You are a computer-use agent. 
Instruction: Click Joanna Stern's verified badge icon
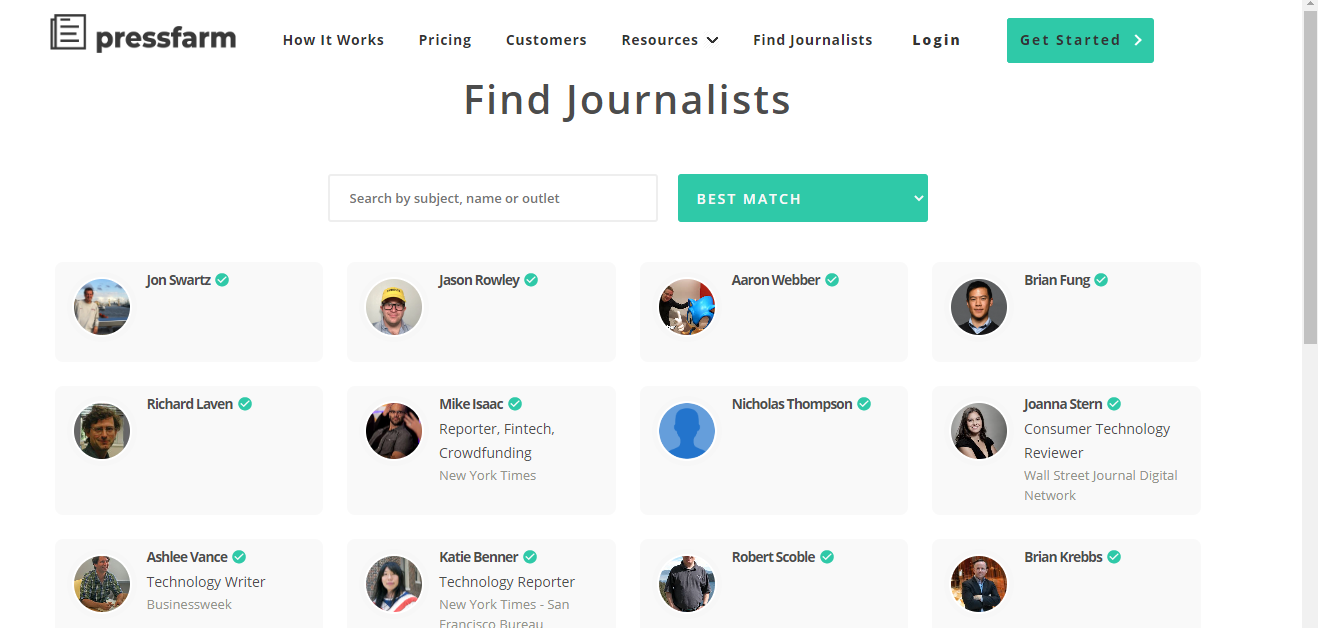(x=1114, y=404)
